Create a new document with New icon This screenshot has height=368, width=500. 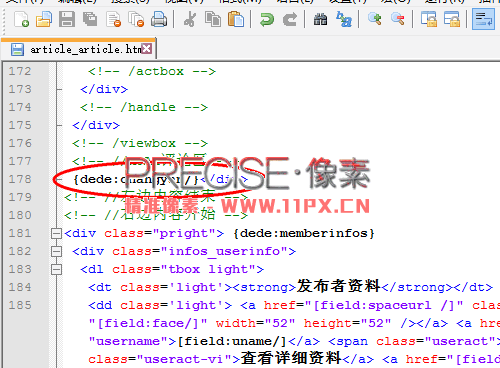point(21,19)
